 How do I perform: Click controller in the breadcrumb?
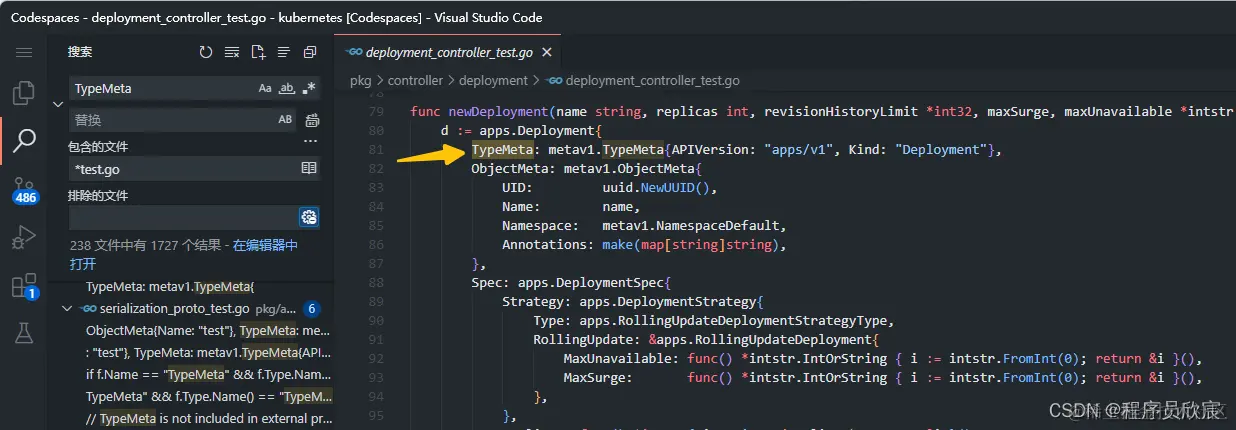pyautogui.click(x=415, y=80)
